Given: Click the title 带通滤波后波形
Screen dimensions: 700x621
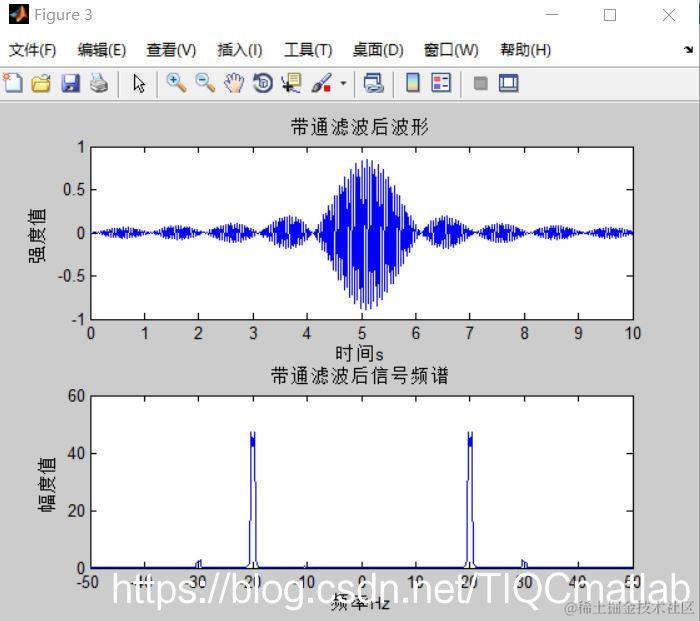Looking at the screenshot, I should [360, 127].
